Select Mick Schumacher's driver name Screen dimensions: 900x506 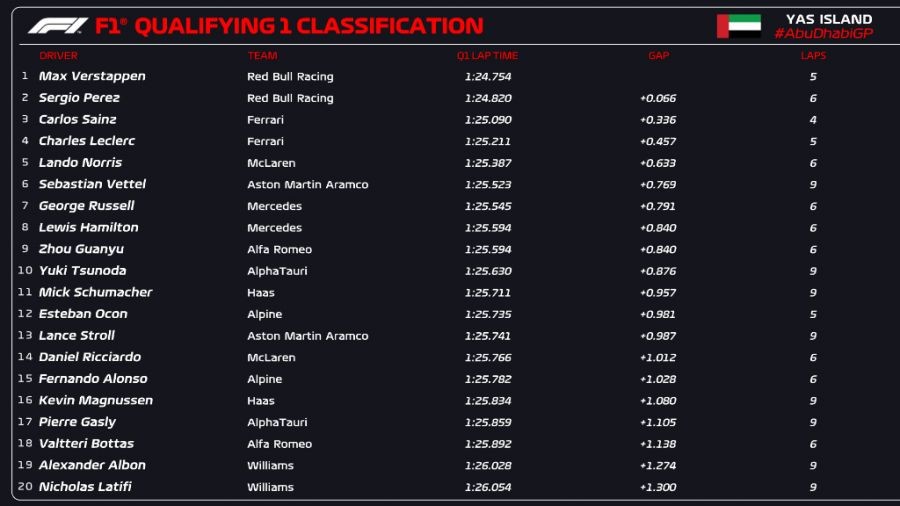(95, 293)
